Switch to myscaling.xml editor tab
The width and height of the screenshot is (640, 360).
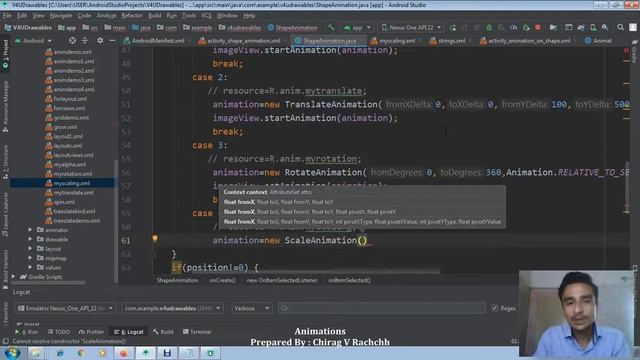point(396,41)
